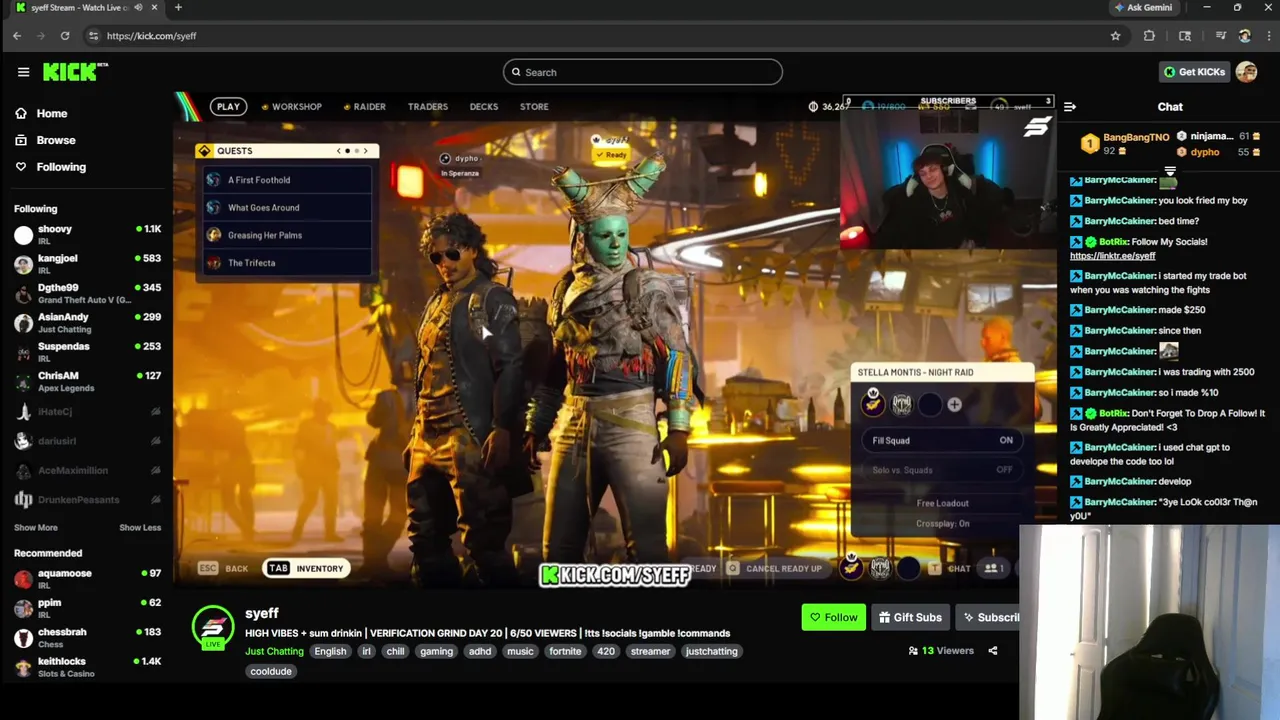
Task: Click Get KICKs button
Action: point(1194,72)
